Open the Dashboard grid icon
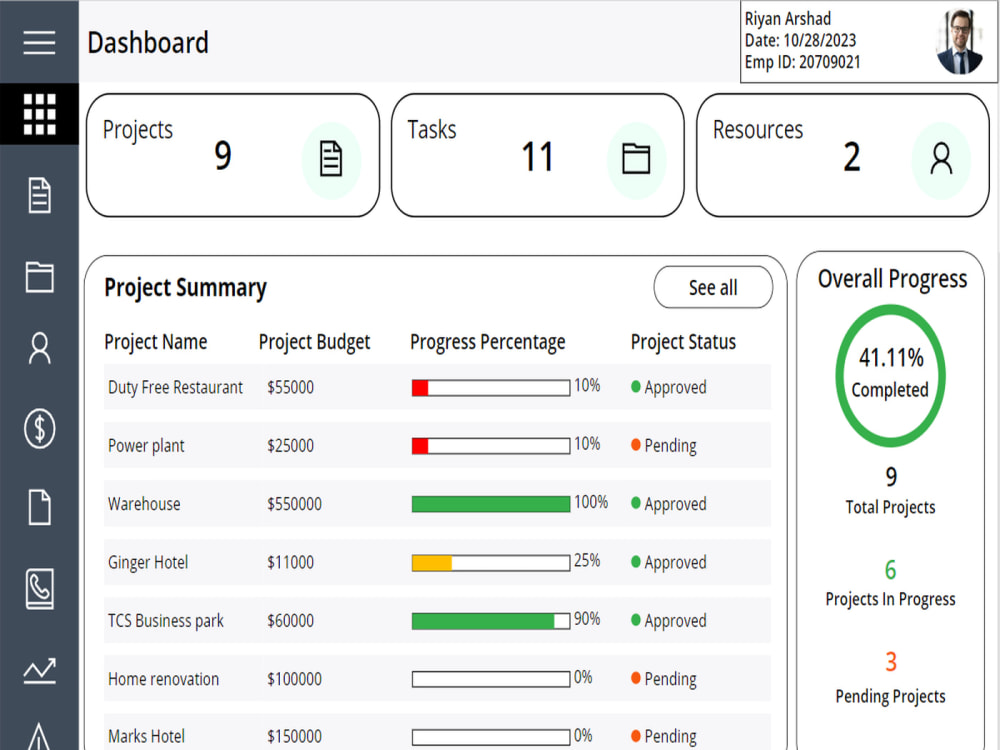This screenshot has width=1000, height=750. (x=39, y=114)
